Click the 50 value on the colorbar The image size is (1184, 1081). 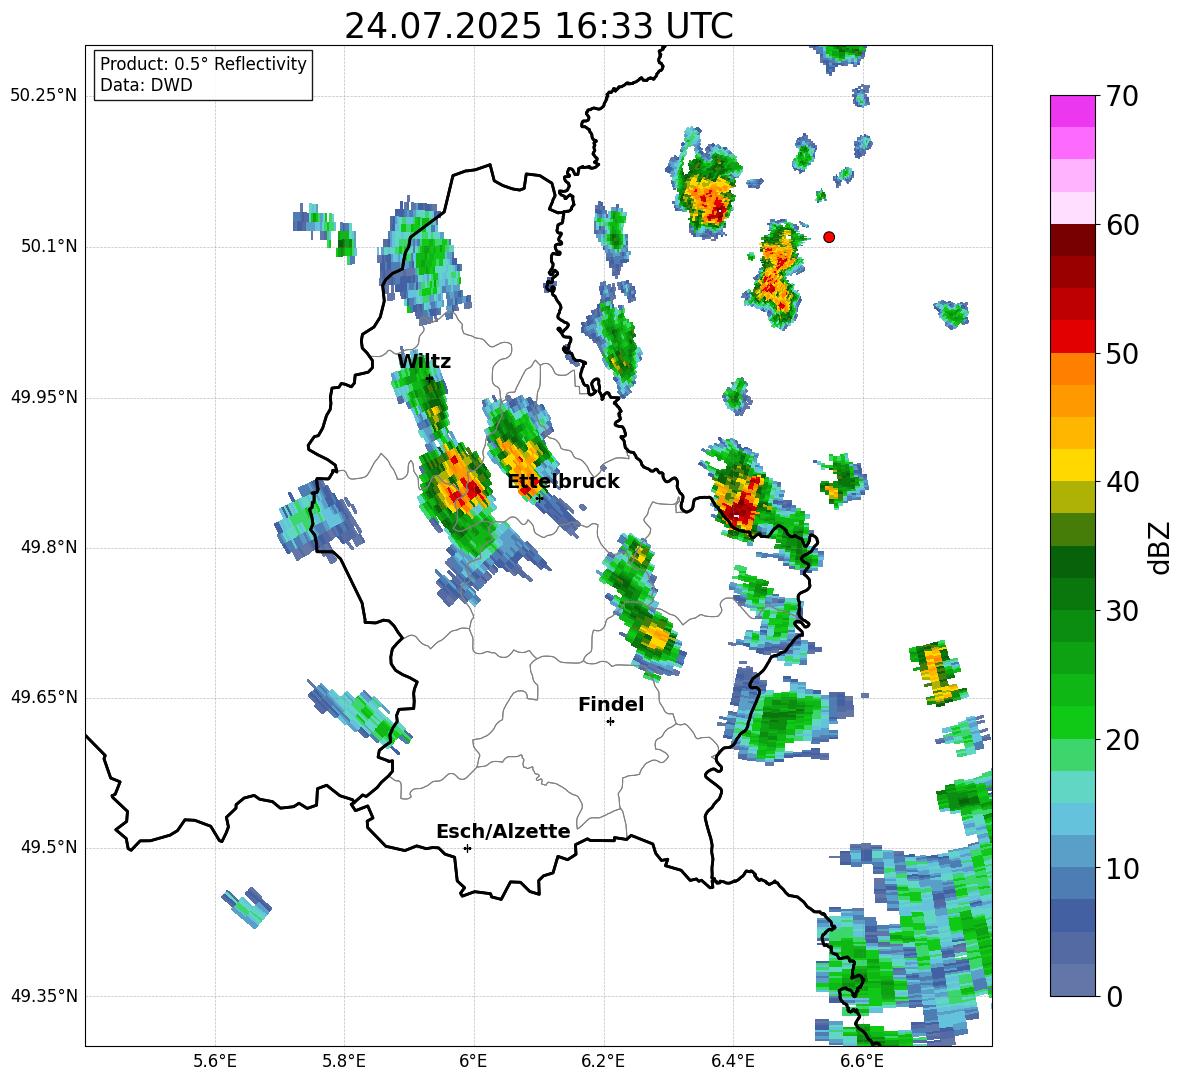(x=1122, y=354)
